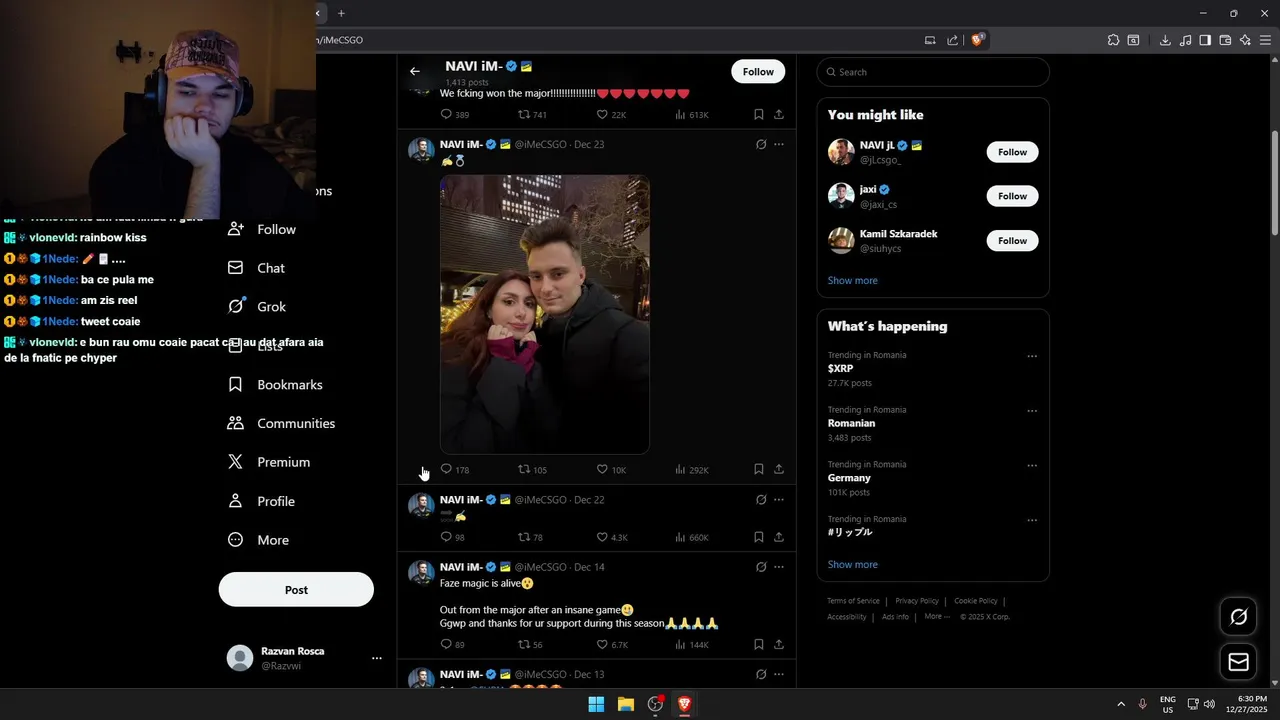Open Grok in the left navigation
This screenshot has height=720, width=1280.
coord(257,307)
